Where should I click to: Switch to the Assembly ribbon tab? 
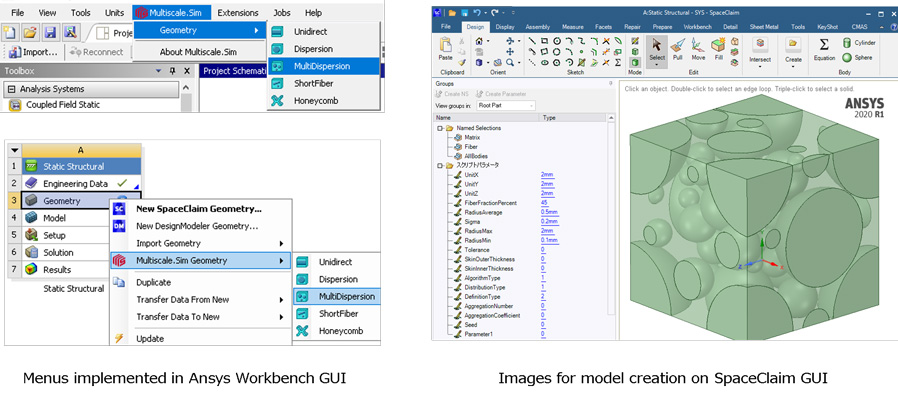click(x=537, y=27)
